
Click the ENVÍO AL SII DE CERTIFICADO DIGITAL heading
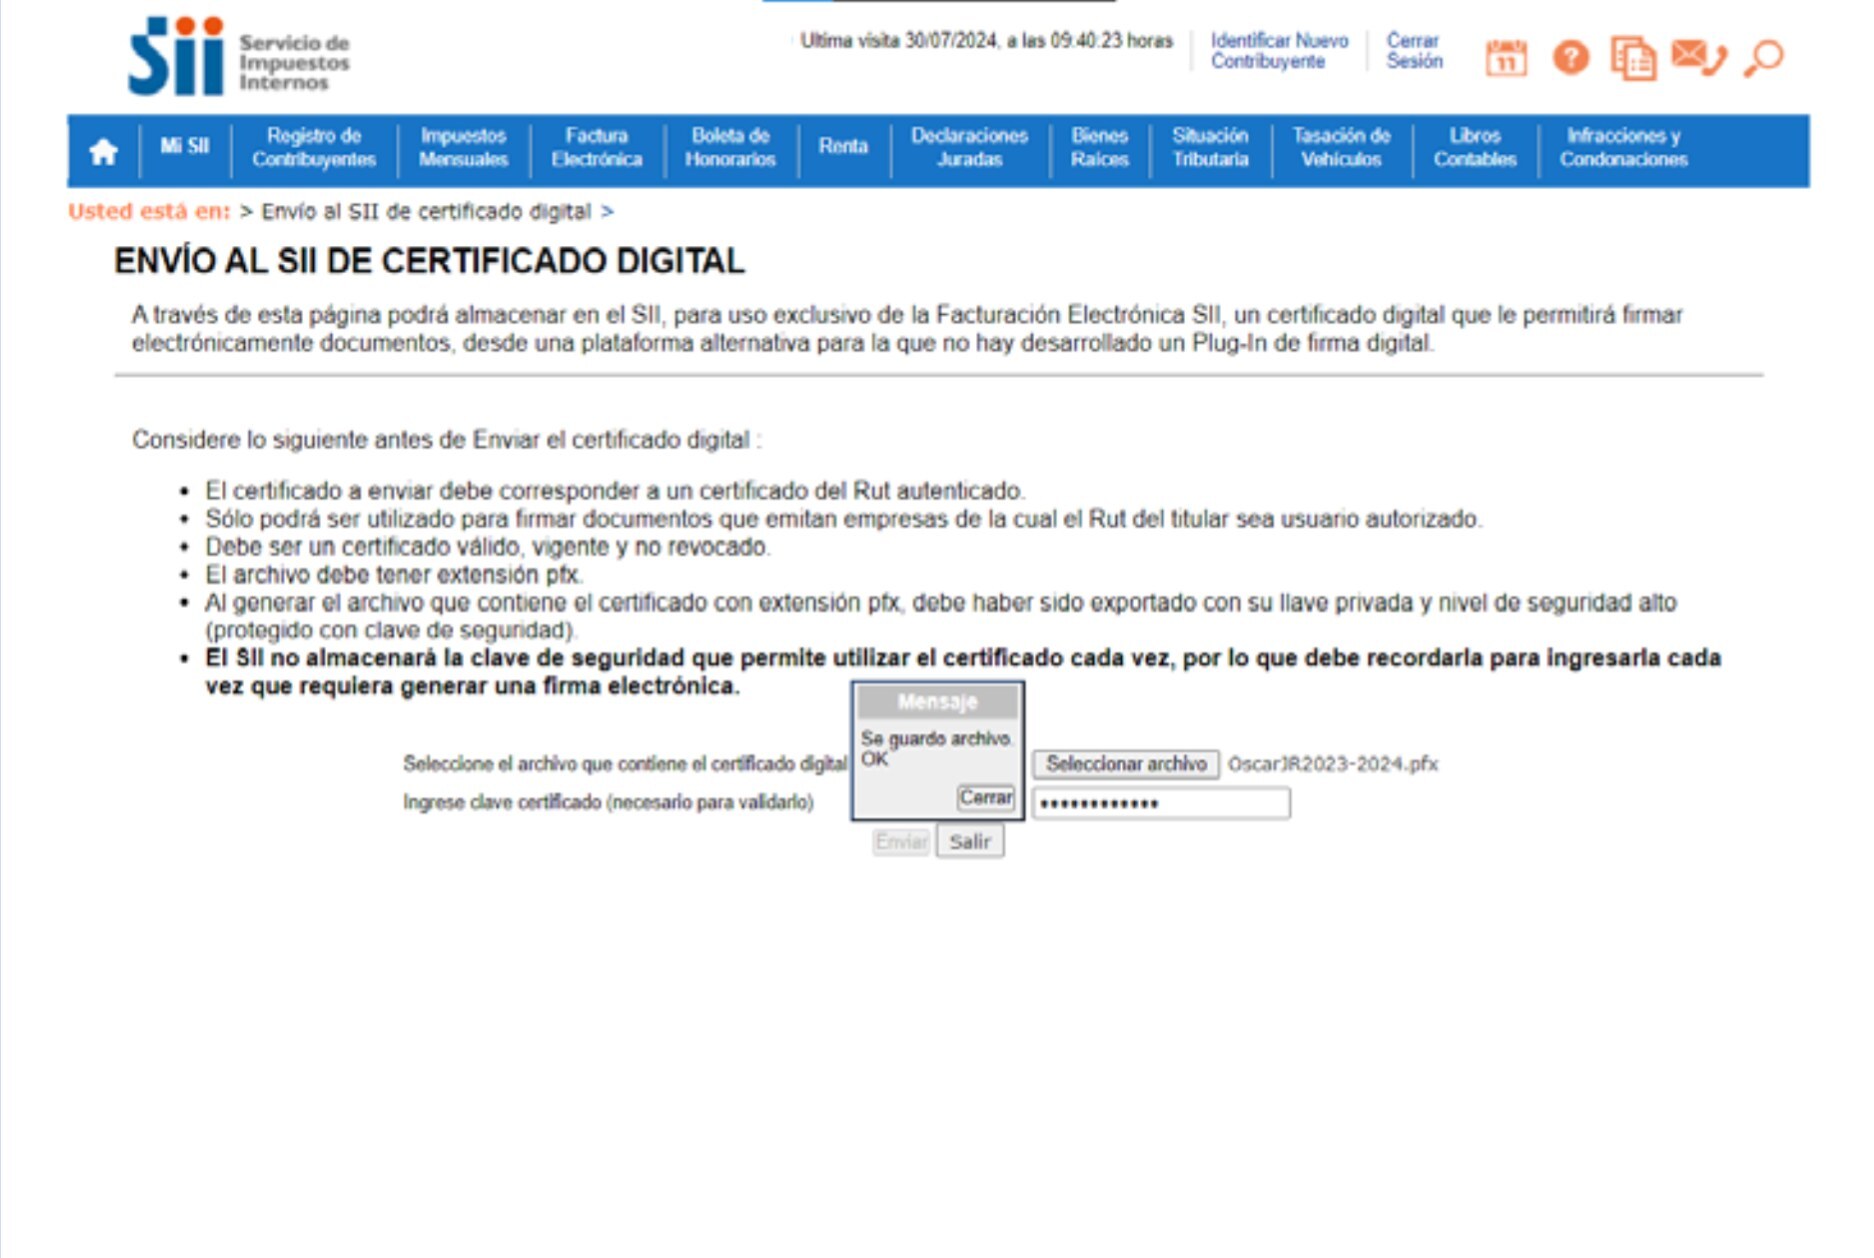429,261
